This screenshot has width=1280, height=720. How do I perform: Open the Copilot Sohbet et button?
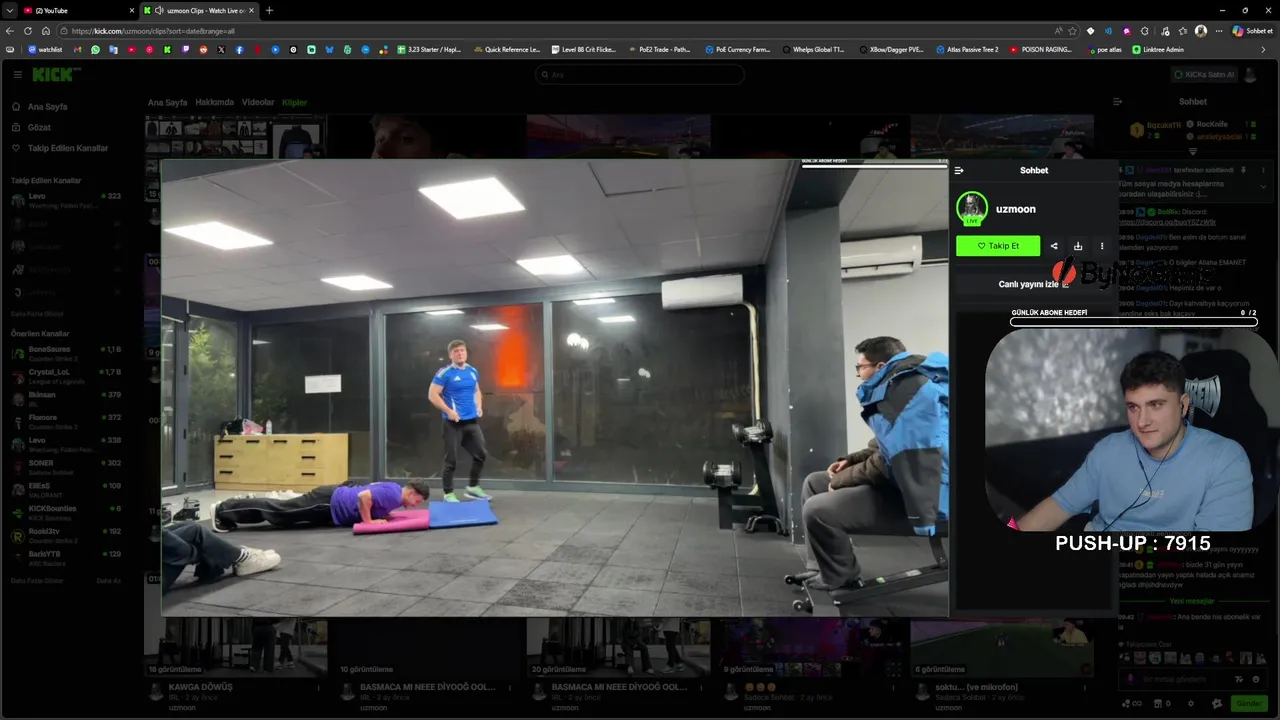point(1253,31)
